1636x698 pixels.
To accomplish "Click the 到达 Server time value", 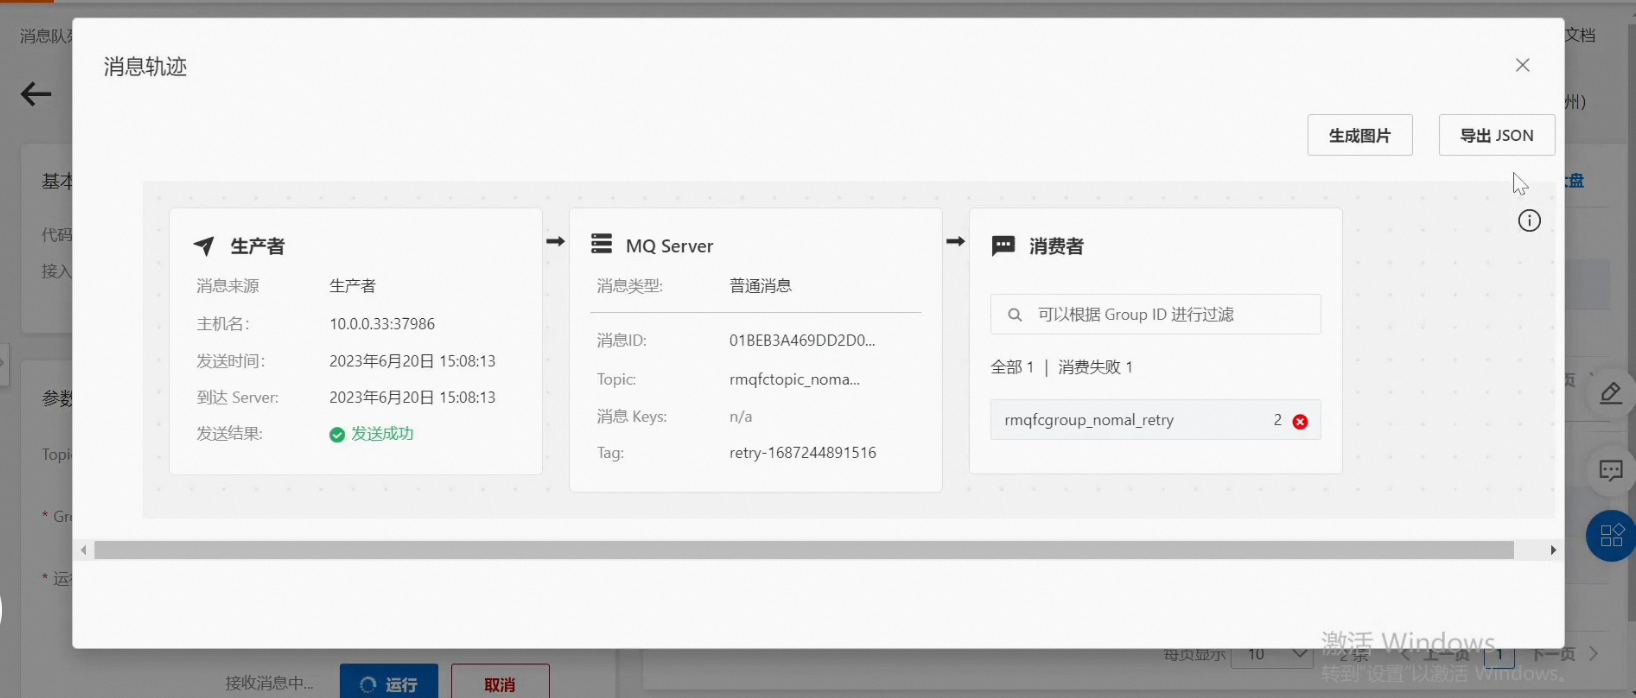I will pyautogui.click(x=412, y=398).
